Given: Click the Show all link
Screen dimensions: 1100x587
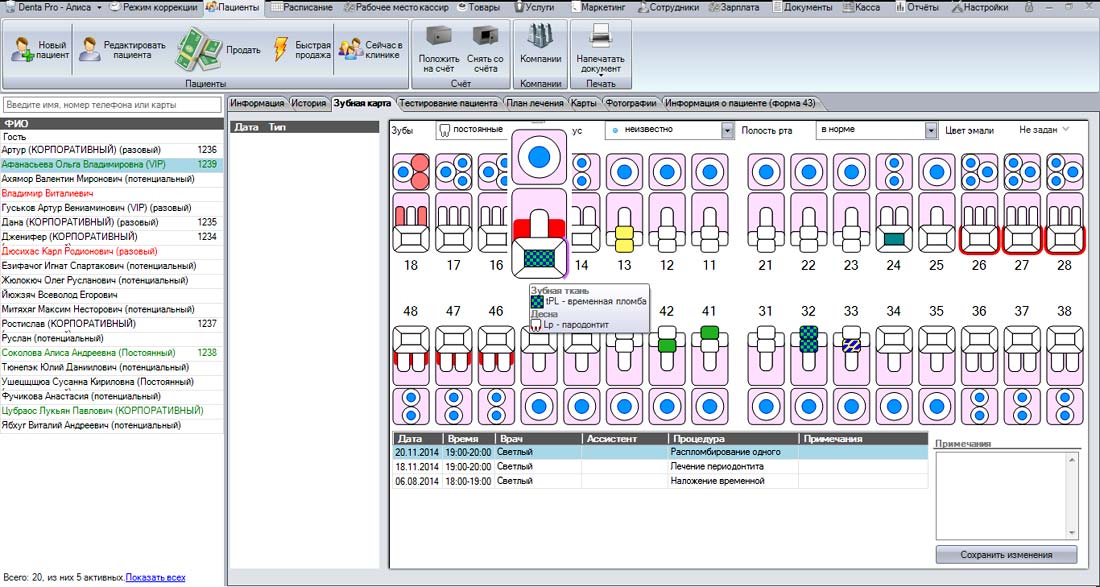Looking at the screenshot, I should click(x=156, y=578).
